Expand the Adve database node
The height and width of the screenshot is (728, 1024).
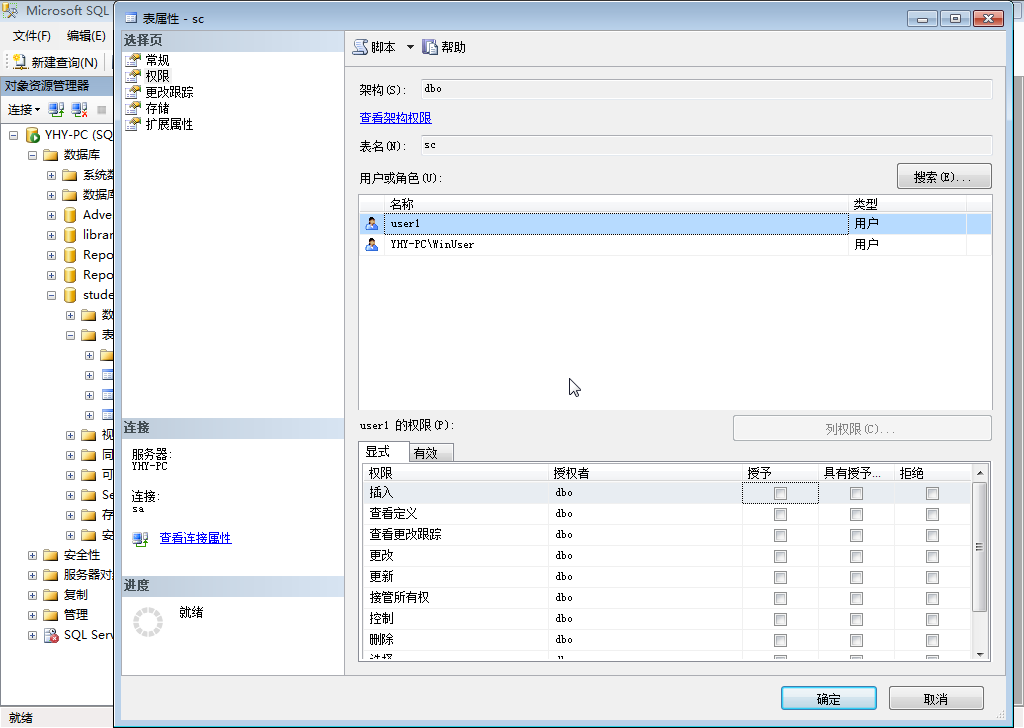click(x=51, y=215)
